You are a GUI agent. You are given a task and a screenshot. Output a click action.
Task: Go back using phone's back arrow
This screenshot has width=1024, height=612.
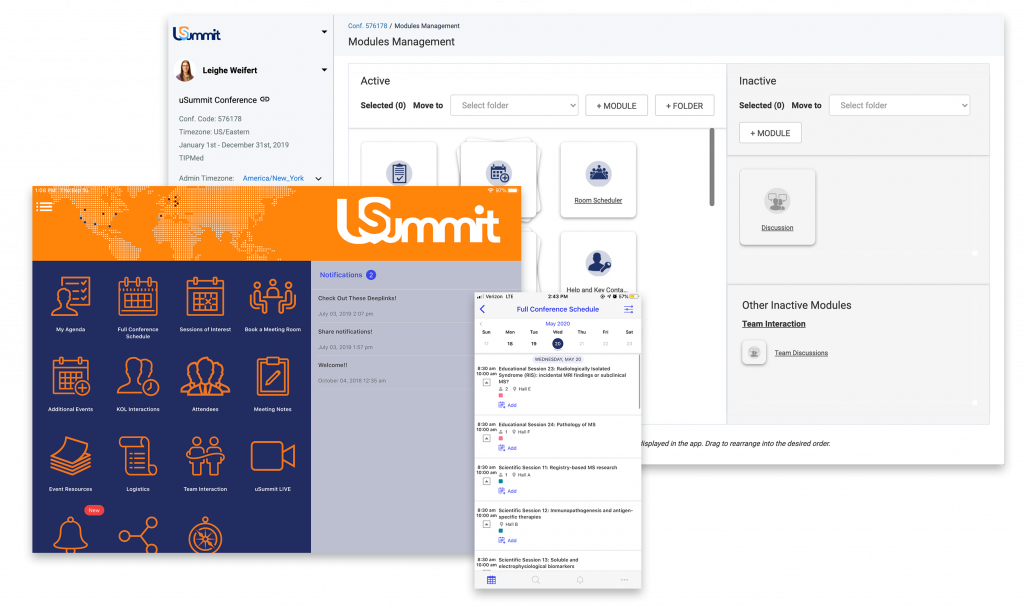point(483,309)
